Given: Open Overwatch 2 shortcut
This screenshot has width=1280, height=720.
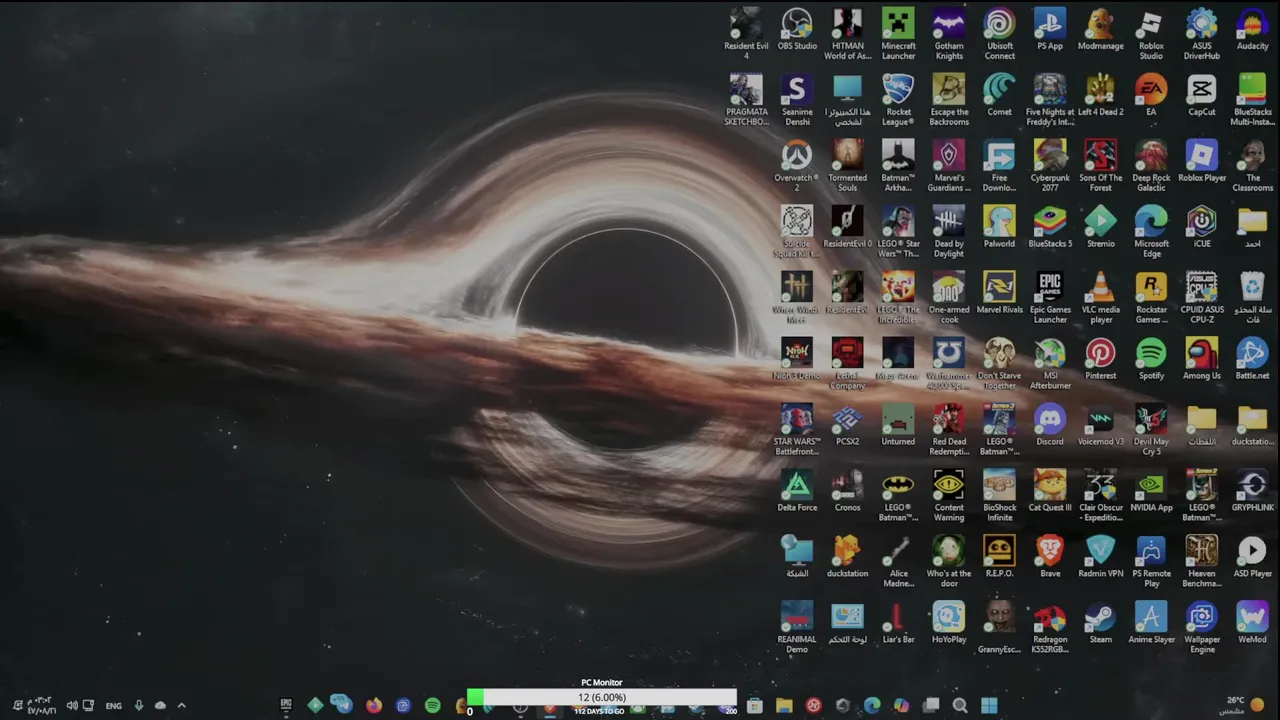Looking at the screenshot, I should pyautogui.click(x=797, y=165).
